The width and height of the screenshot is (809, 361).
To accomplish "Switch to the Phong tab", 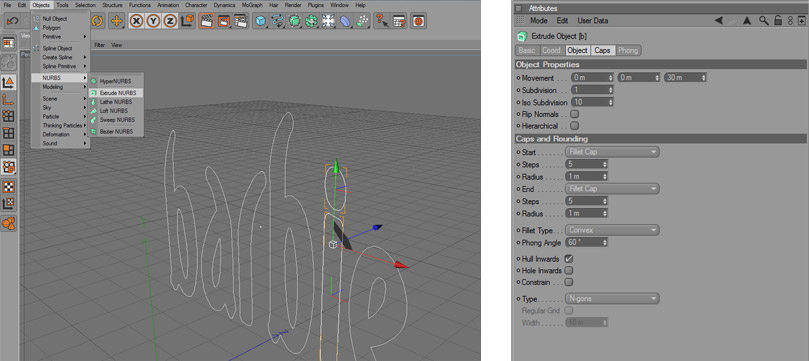I will tap(628, 51).
